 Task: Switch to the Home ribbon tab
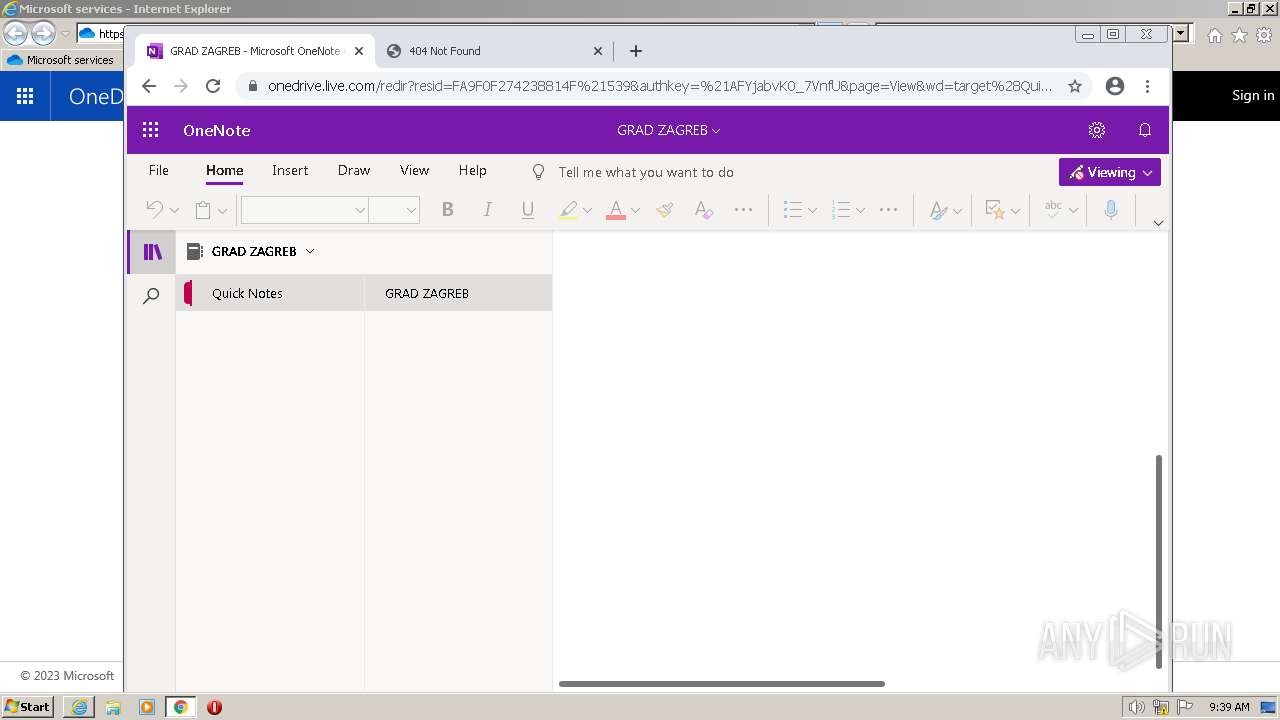pyautogui.click(x=225, y=170)
